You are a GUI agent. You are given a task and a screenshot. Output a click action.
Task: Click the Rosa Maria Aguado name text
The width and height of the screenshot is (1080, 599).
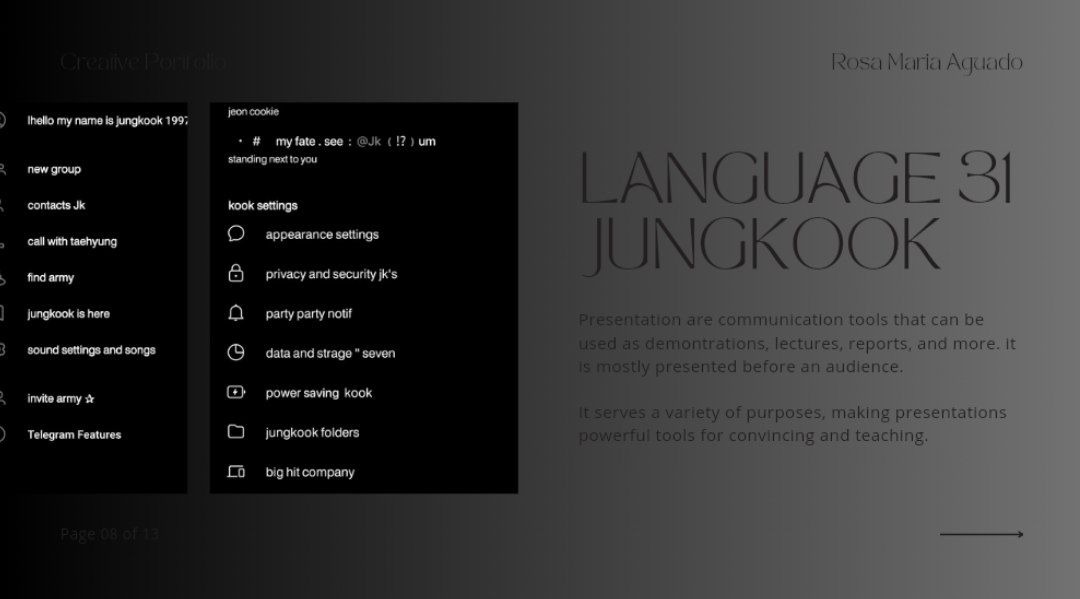coord(926,63)
